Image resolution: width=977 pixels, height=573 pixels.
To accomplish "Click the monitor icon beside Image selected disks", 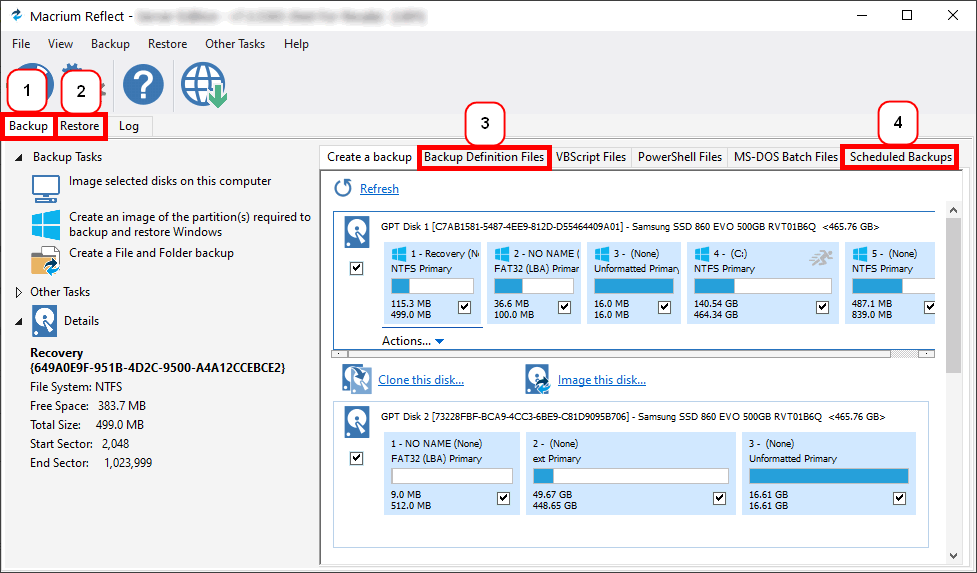I will 46,189.
